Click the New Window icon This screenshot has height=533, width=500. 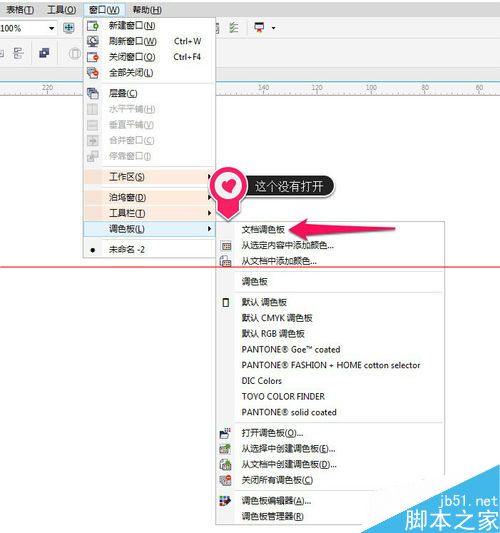[93, 26]
